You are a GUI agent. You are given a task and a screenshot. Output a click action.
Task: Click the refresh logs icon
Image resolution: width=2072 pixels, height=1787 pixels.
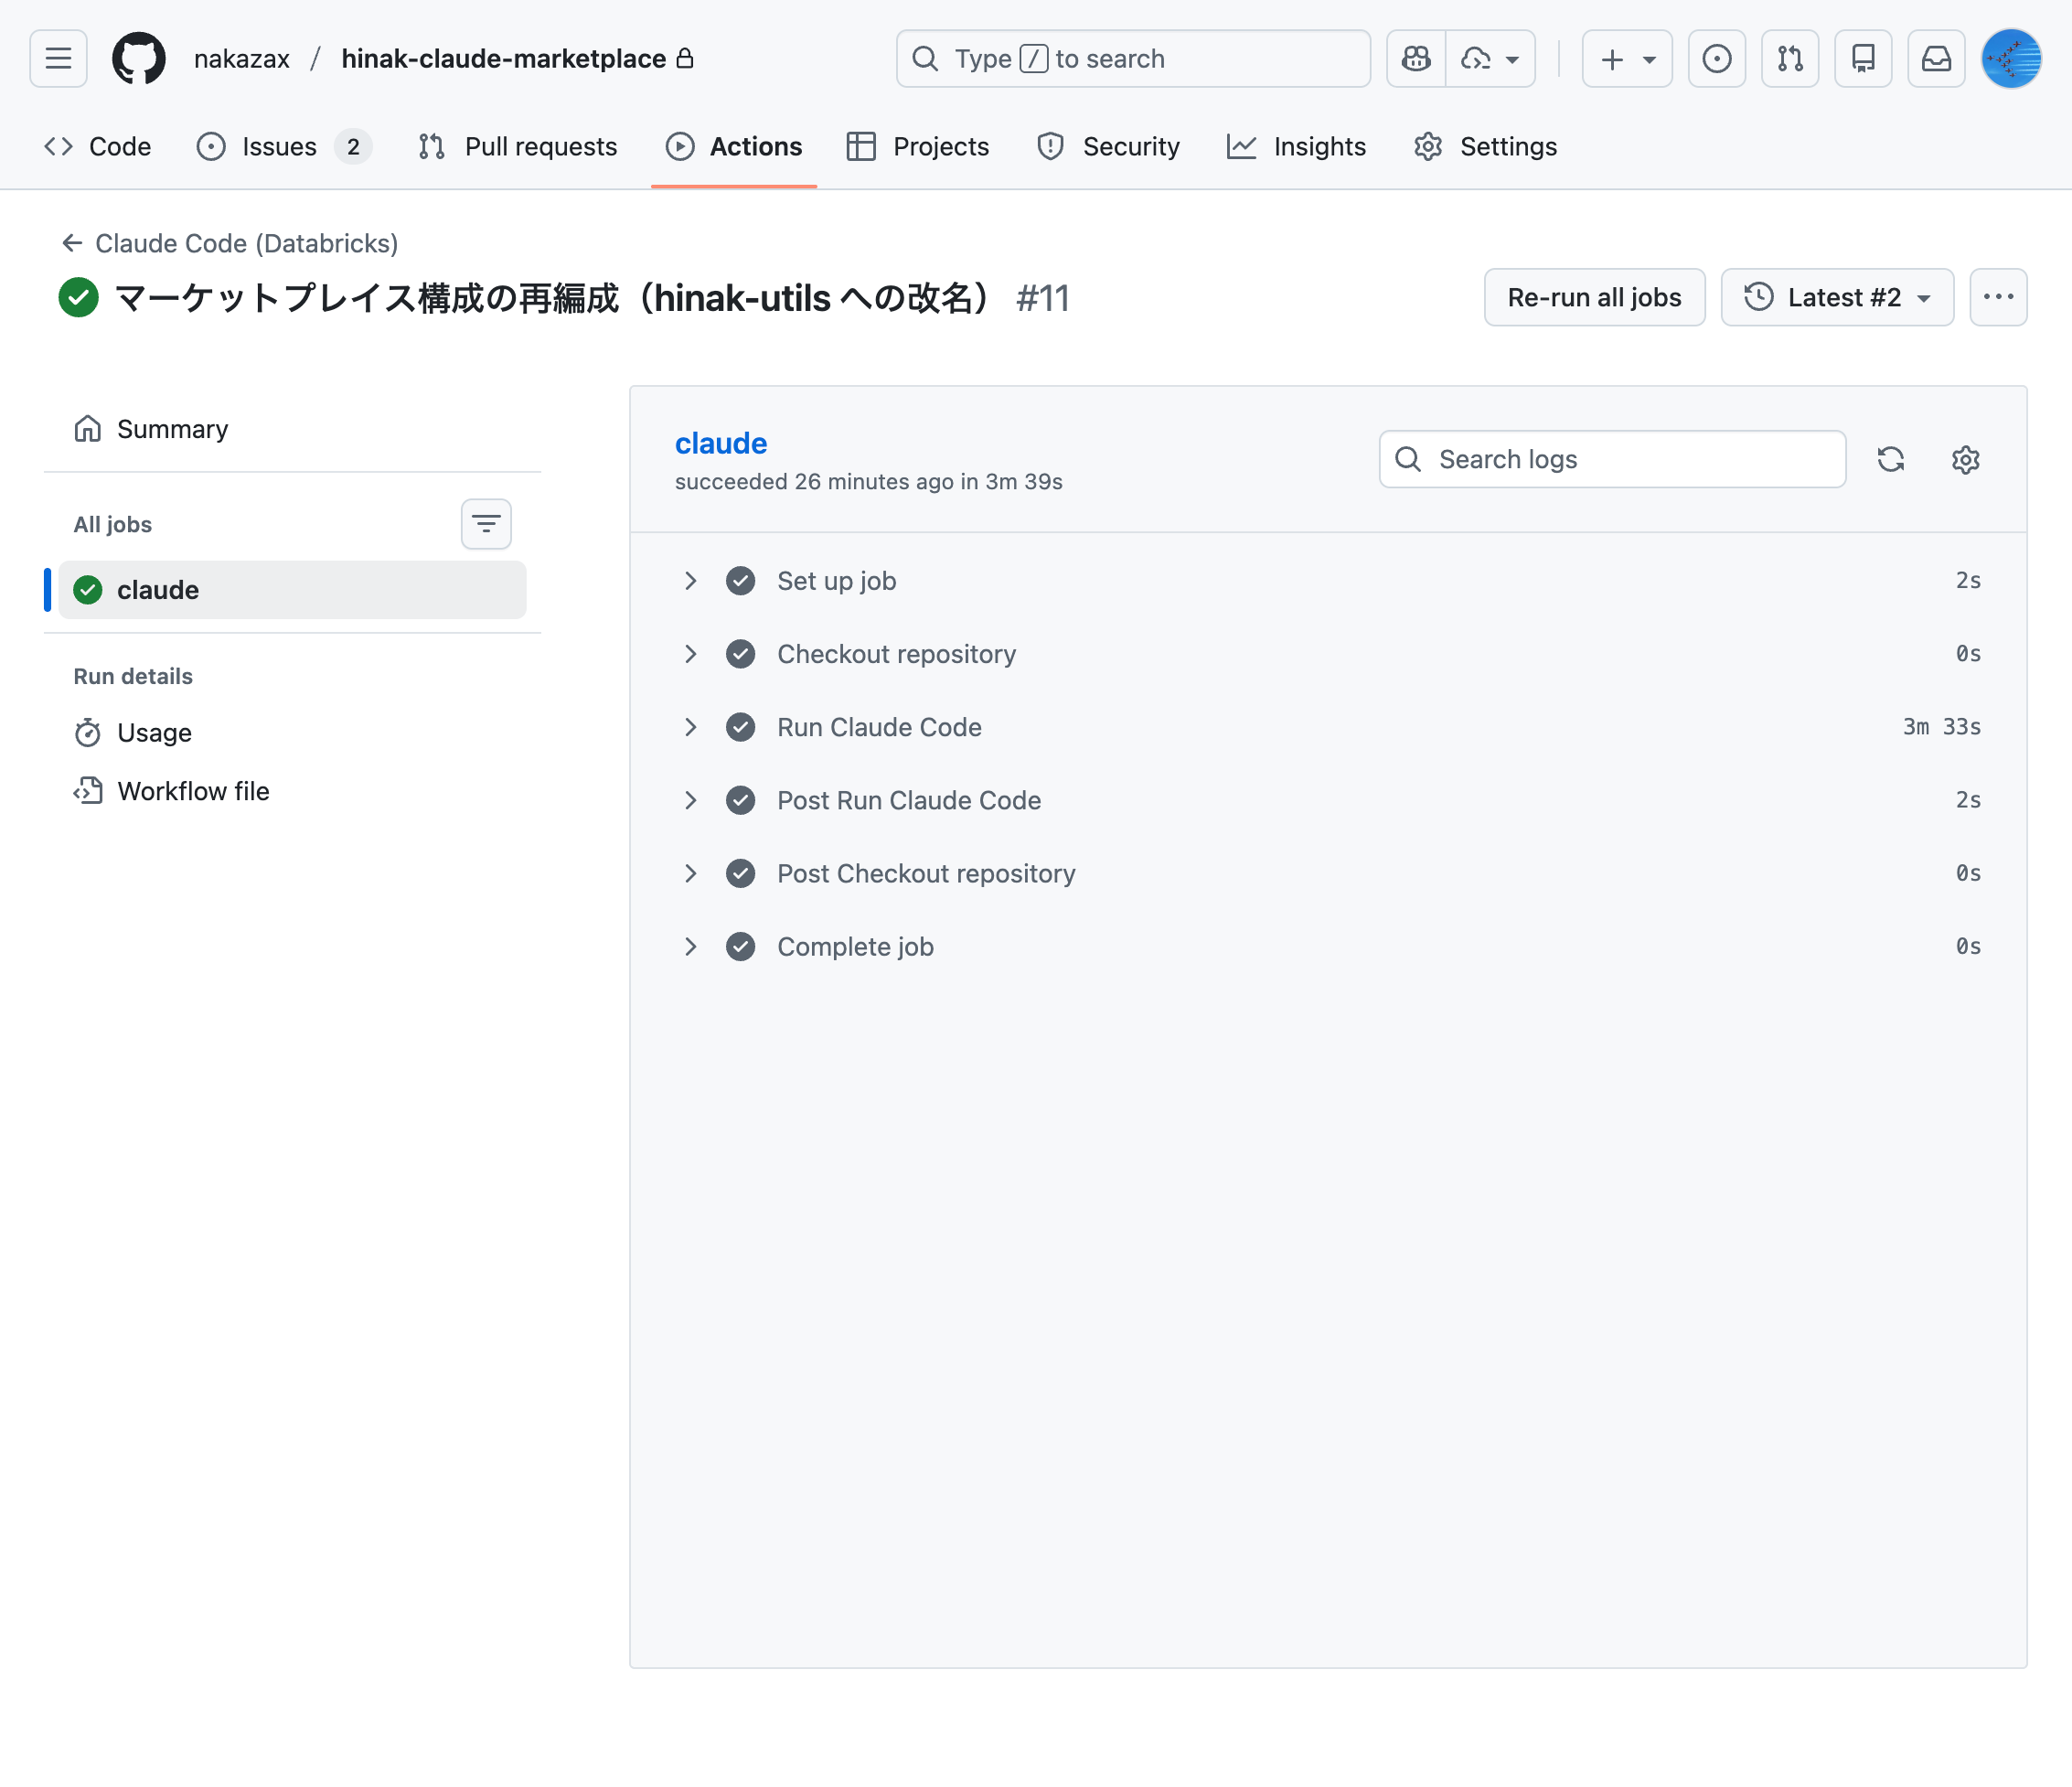click(1890, 459)
